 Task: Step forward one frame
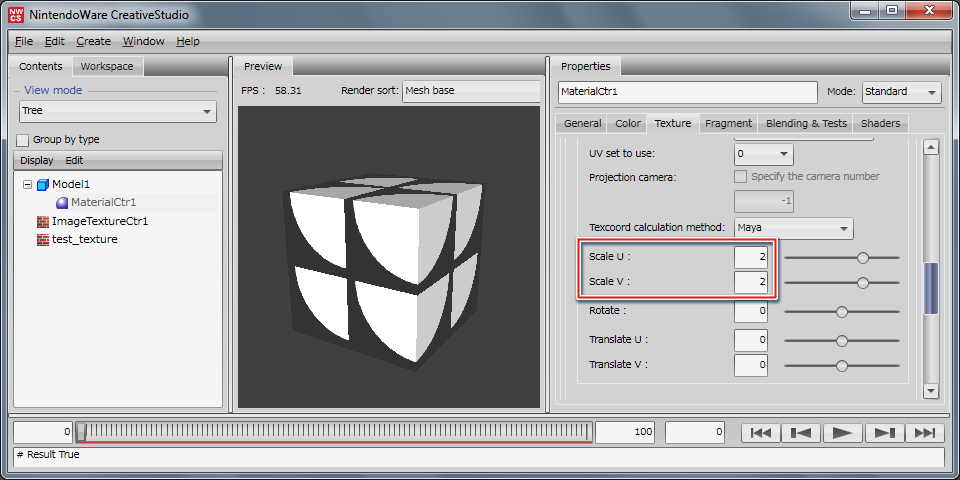point(884,433)
